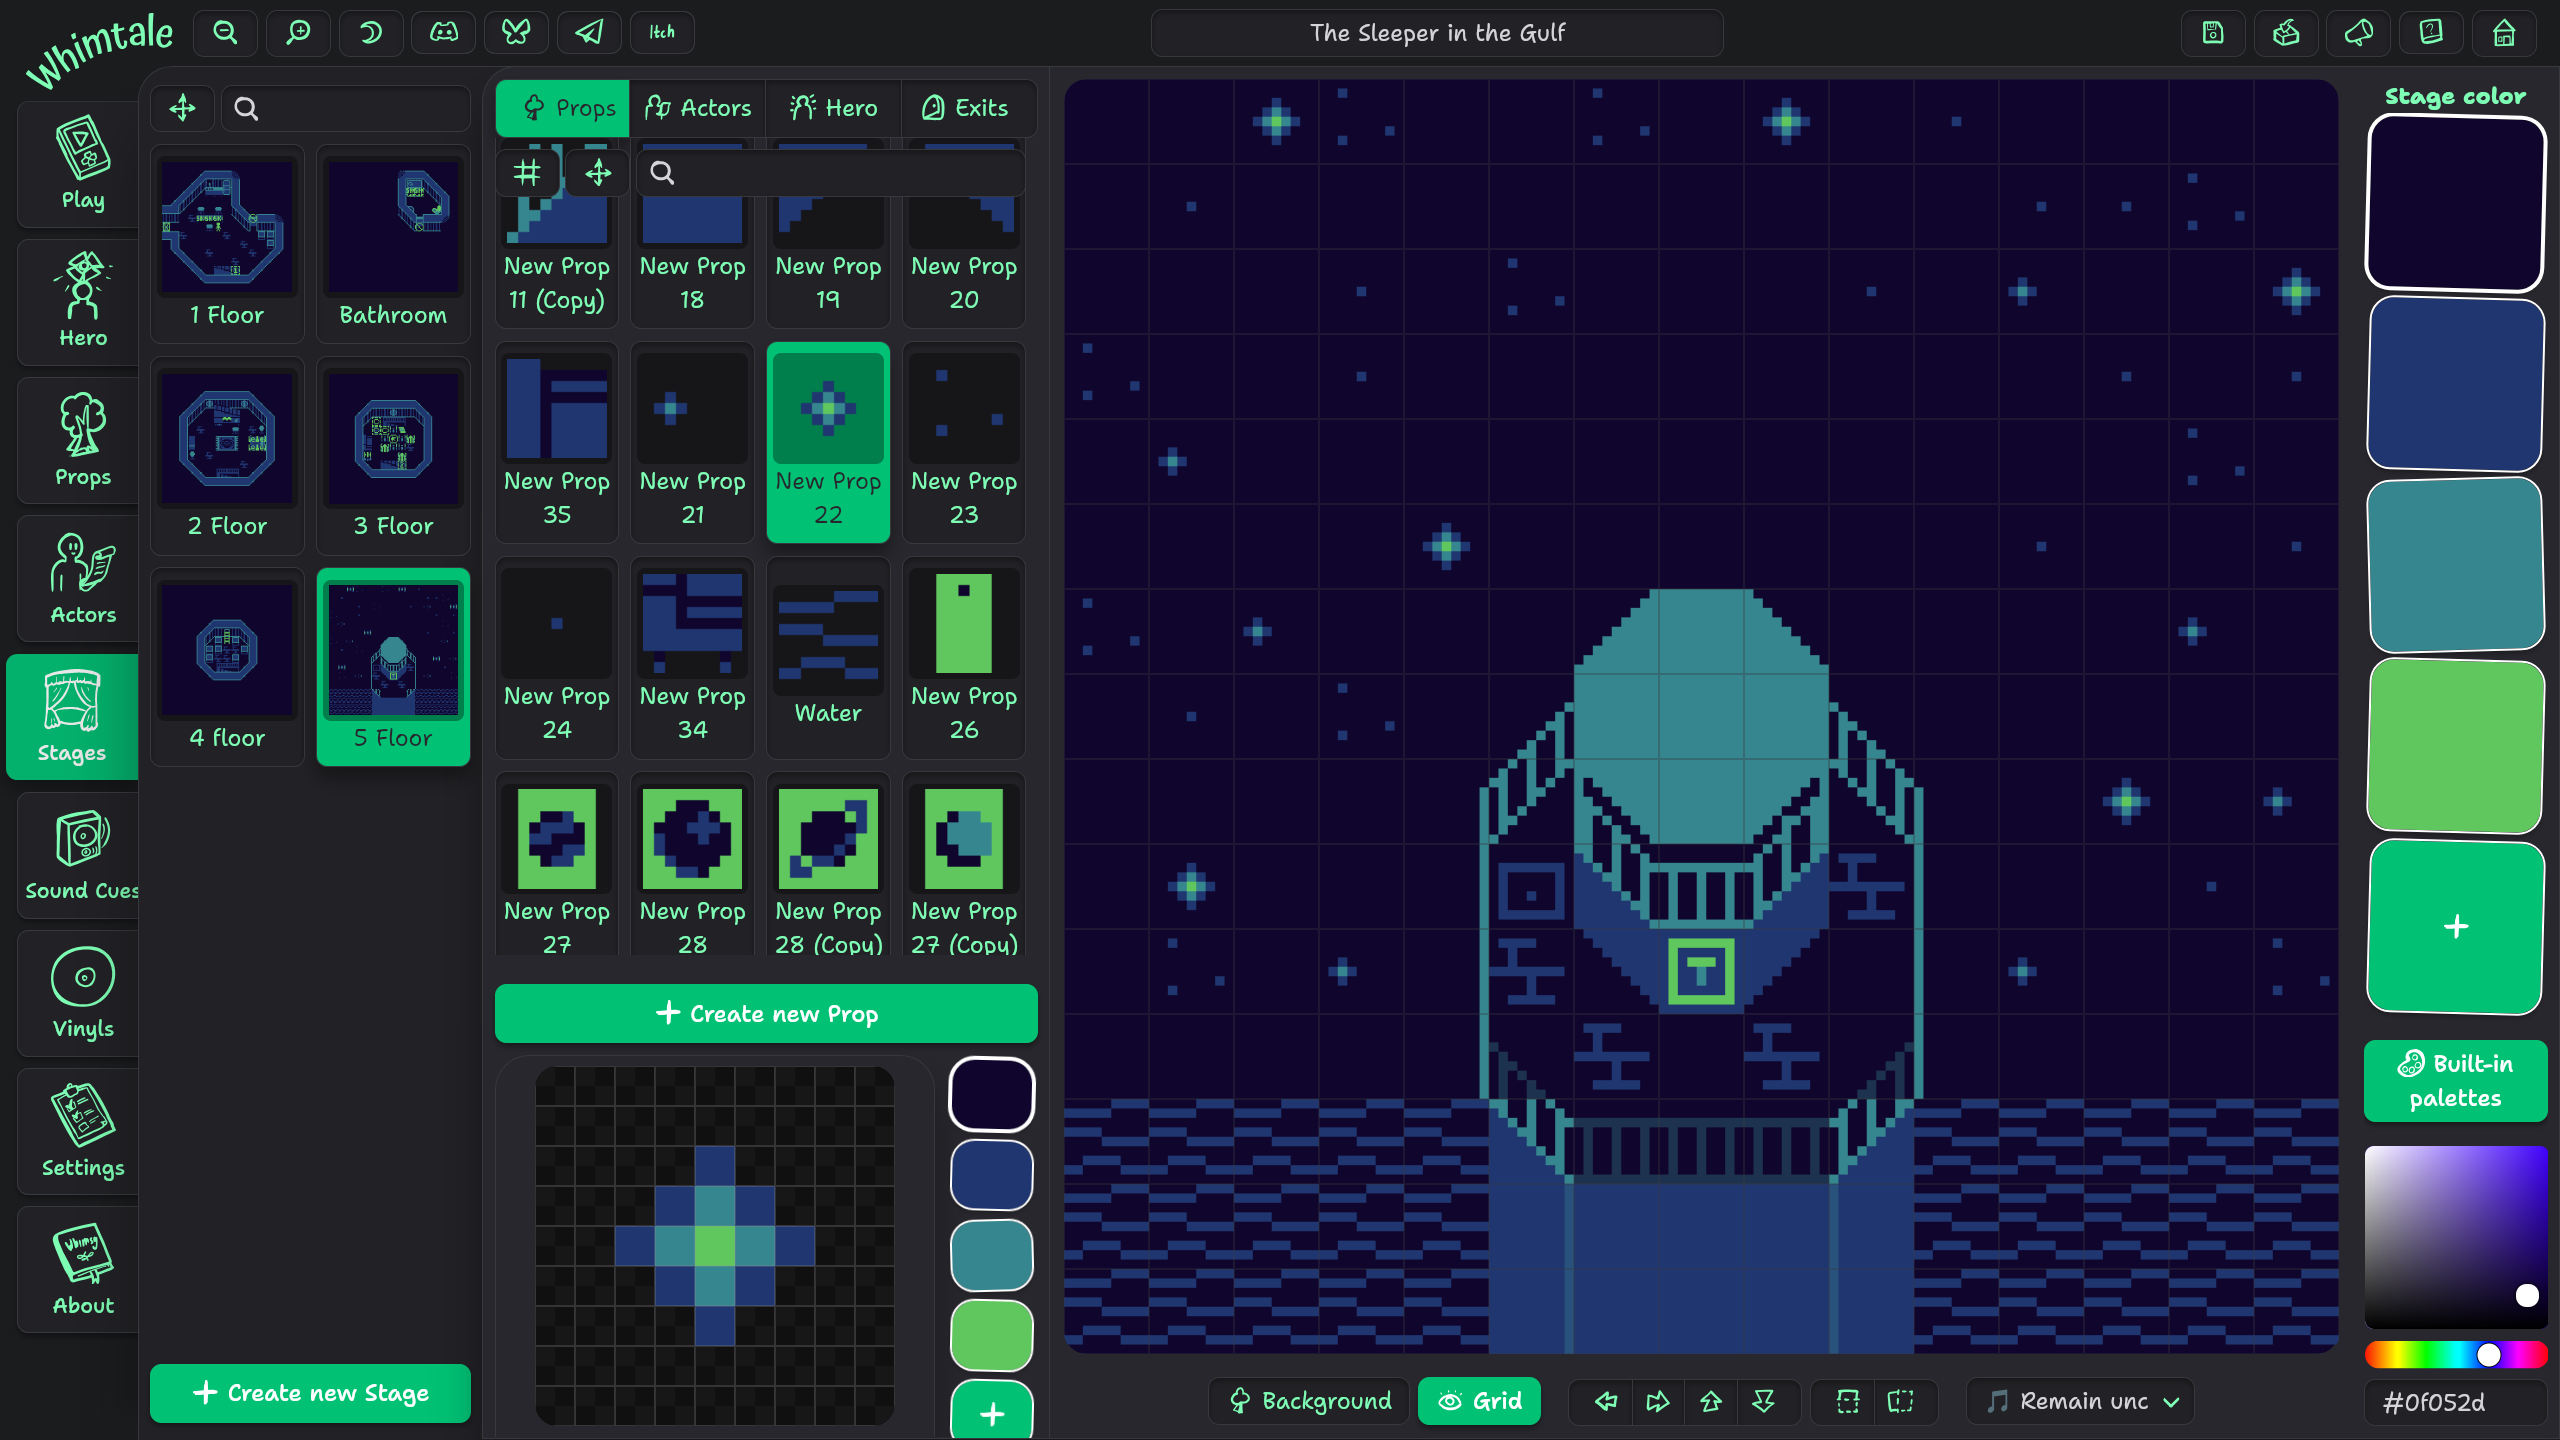Click the moon dark-mode icon

pos(371,32)
